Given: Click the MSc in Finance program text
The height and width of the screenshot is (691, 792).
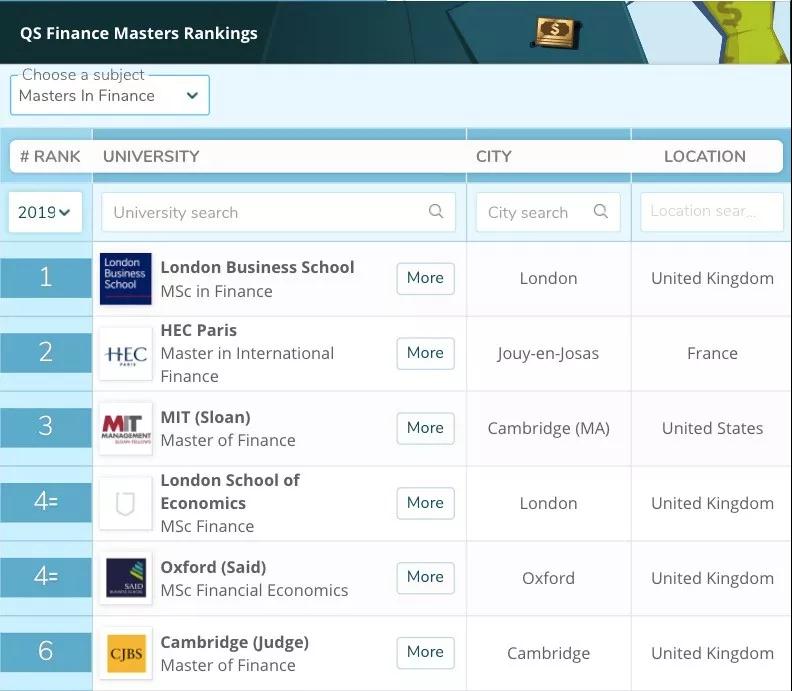Looking at the screenshot, I should [217, 291].
